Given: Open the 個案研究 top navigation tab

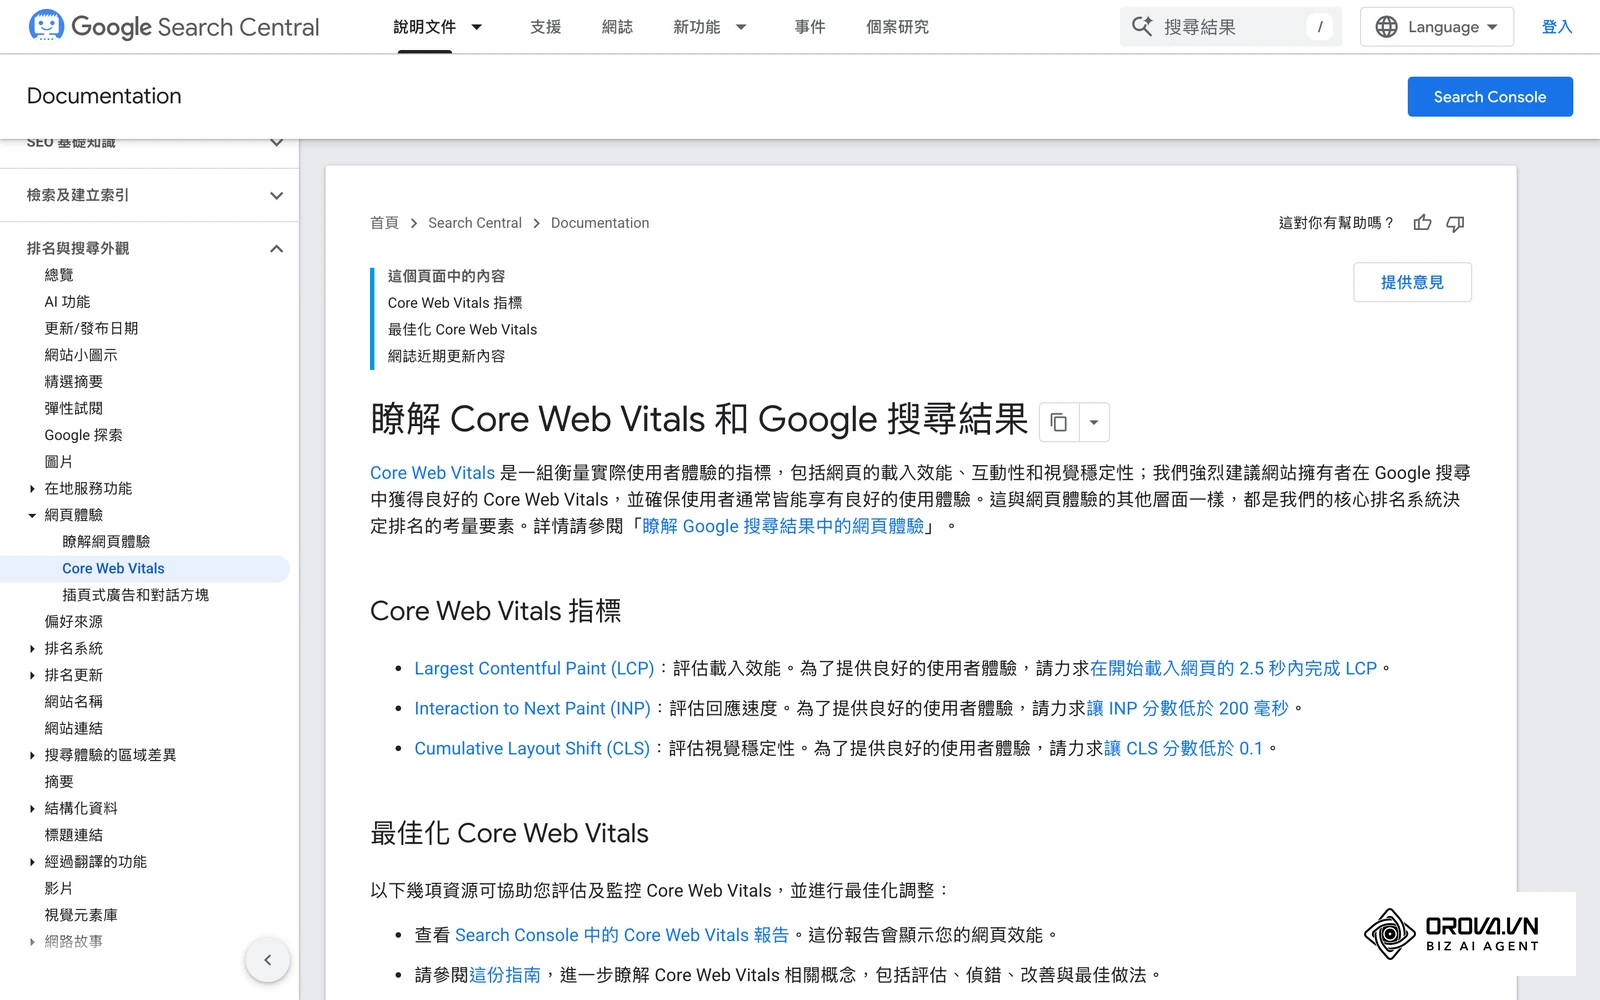Looking at the screenshot, I should pos(897,27).
